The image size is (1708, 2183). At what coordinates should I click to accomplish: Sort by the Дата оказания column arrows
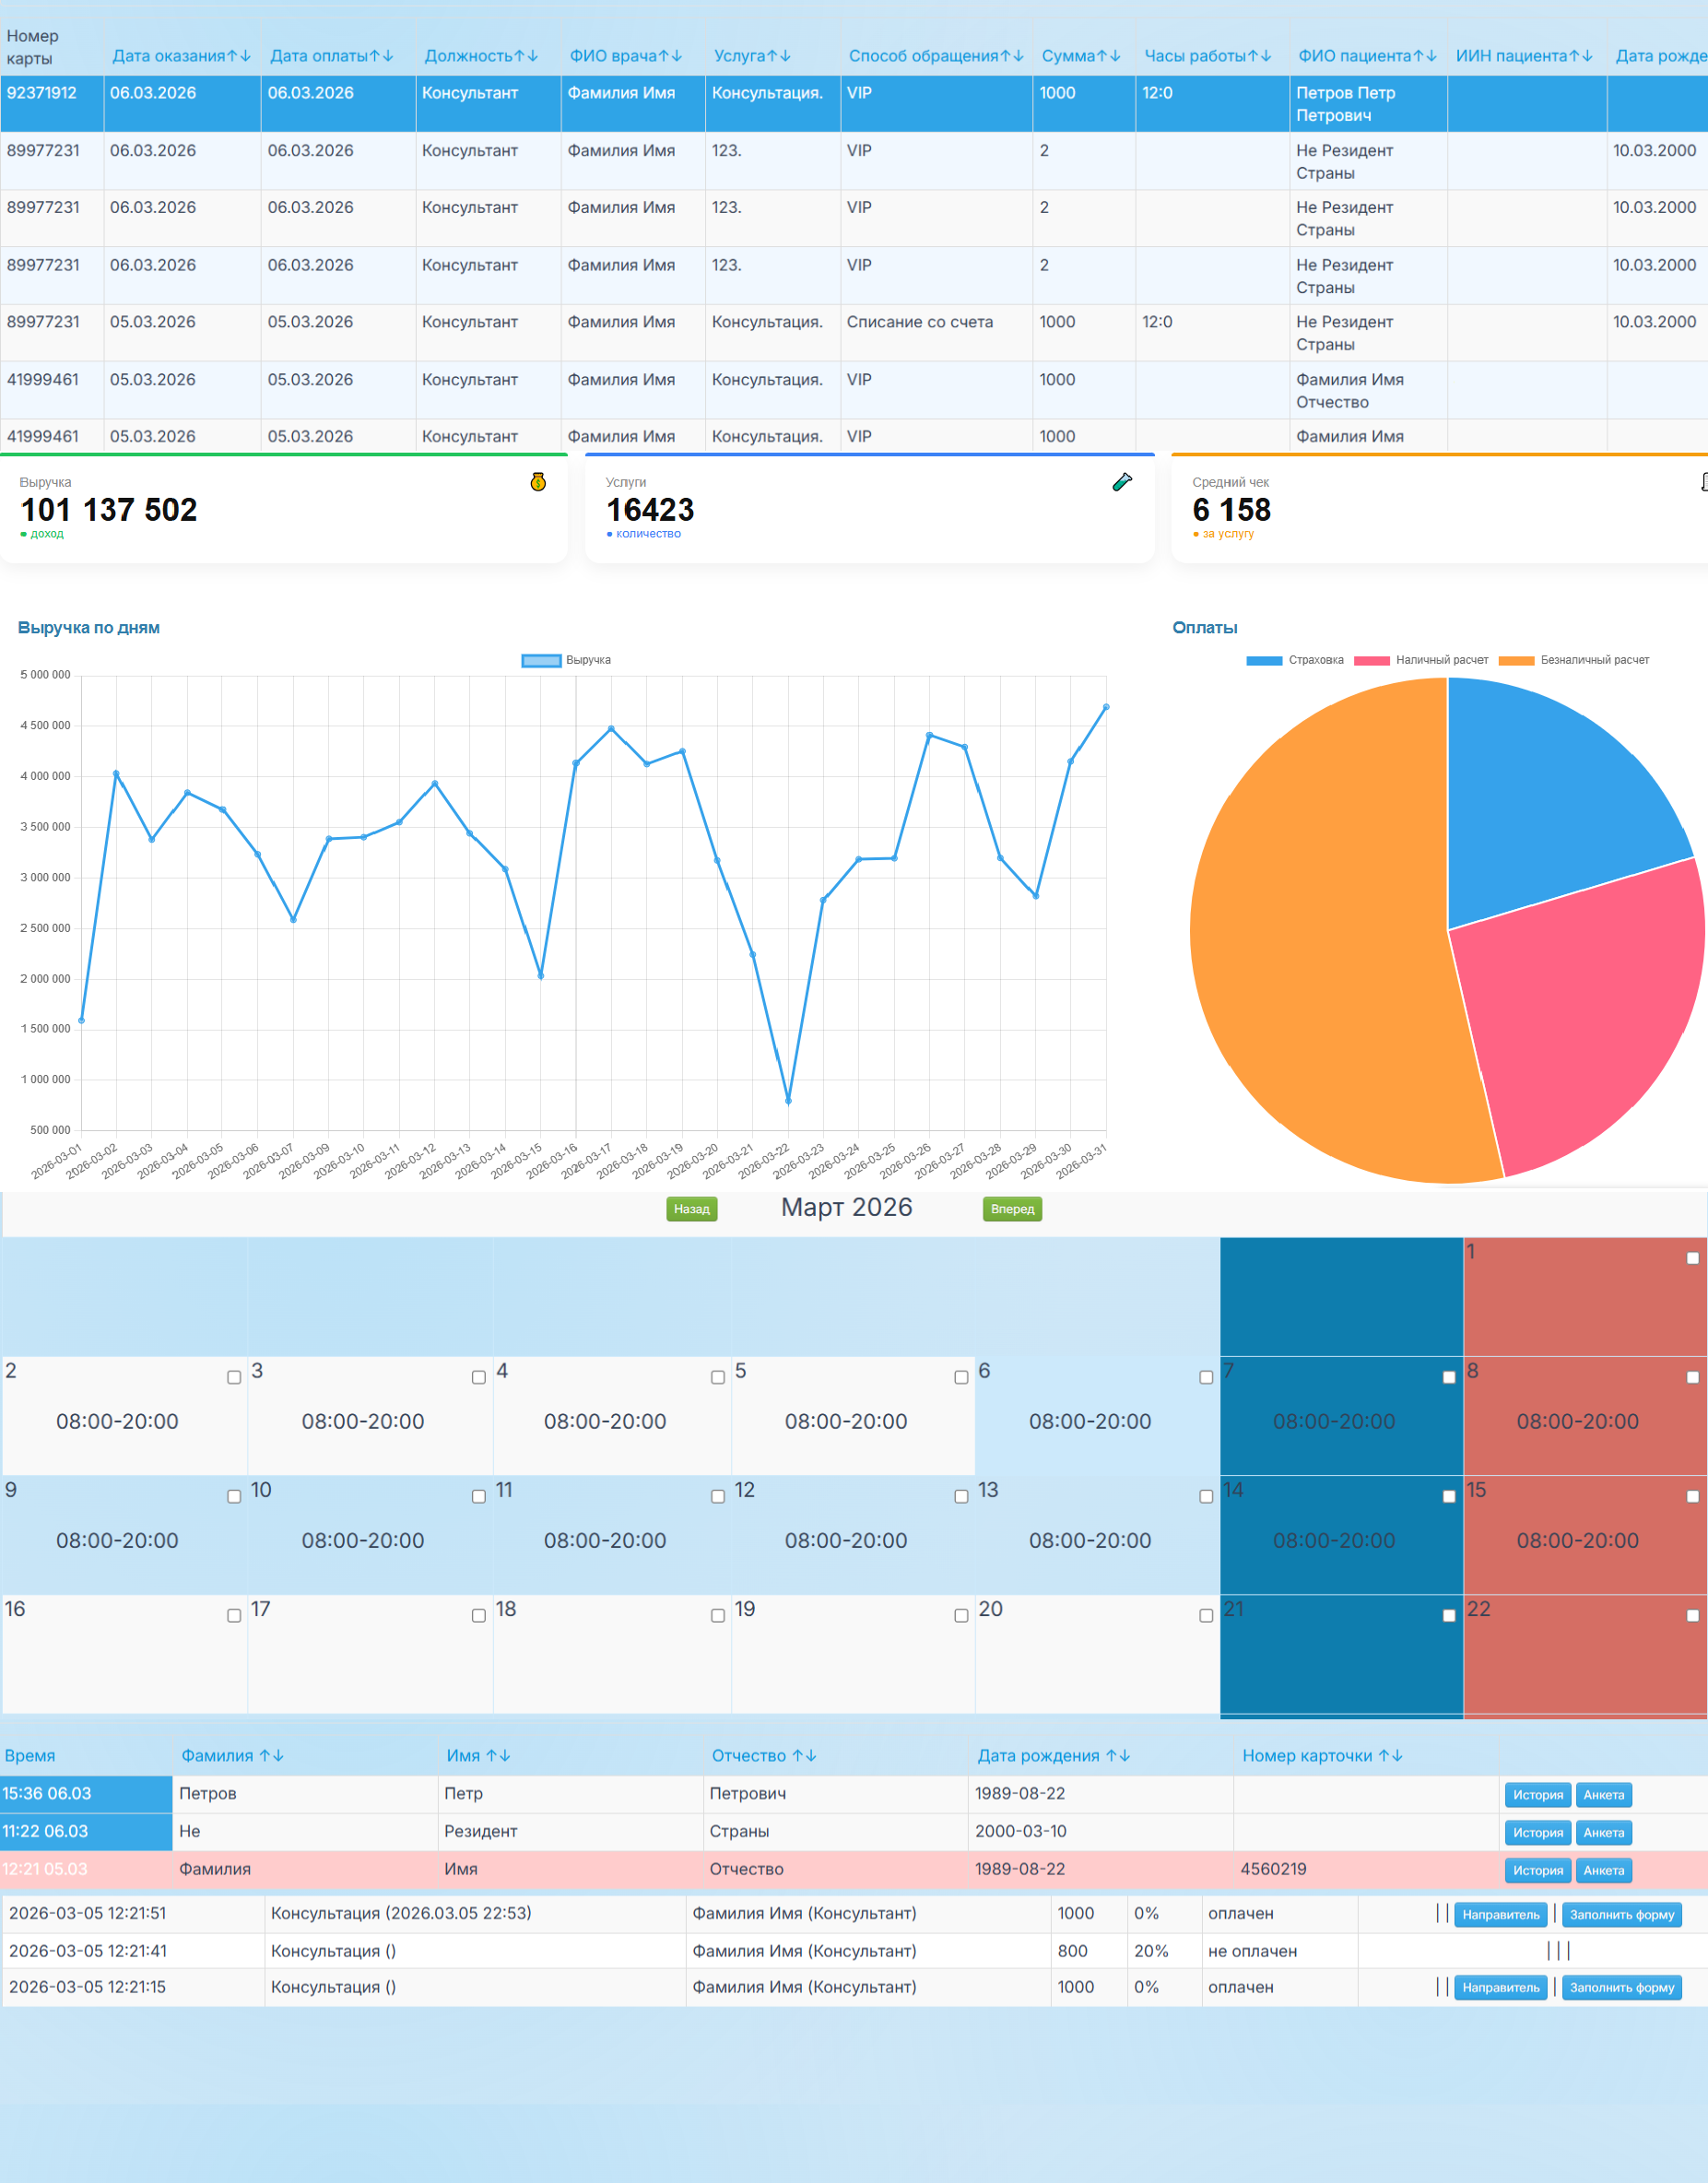coord(238,56)
